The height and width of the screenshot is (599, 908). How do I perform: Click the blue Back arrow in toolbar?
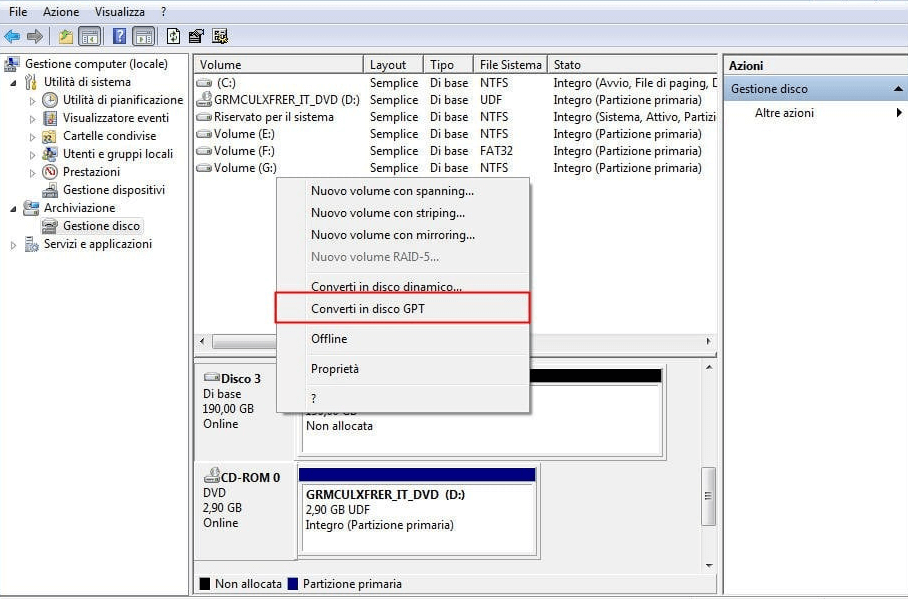pos(12,36)
